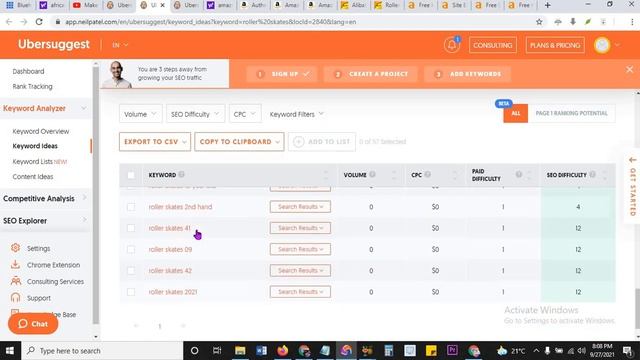Open the Export to CSV dropdown
The height and width of the screenshot is (360, 640).
point(155,142)
